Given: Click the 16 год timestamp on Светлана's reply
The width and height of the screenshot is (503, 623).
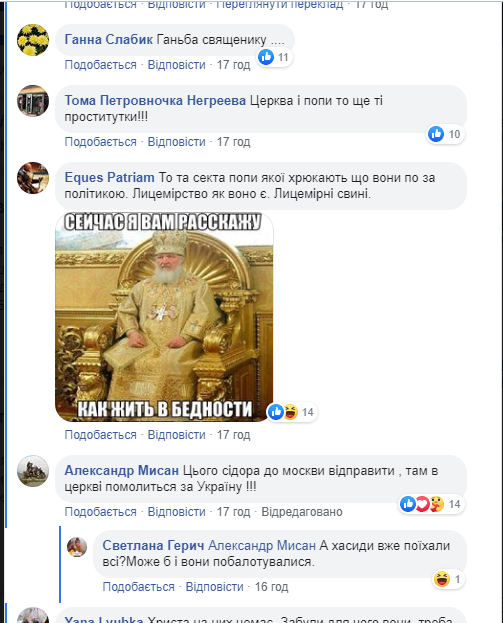Looking at the screenshot, I should coord(271,587).
